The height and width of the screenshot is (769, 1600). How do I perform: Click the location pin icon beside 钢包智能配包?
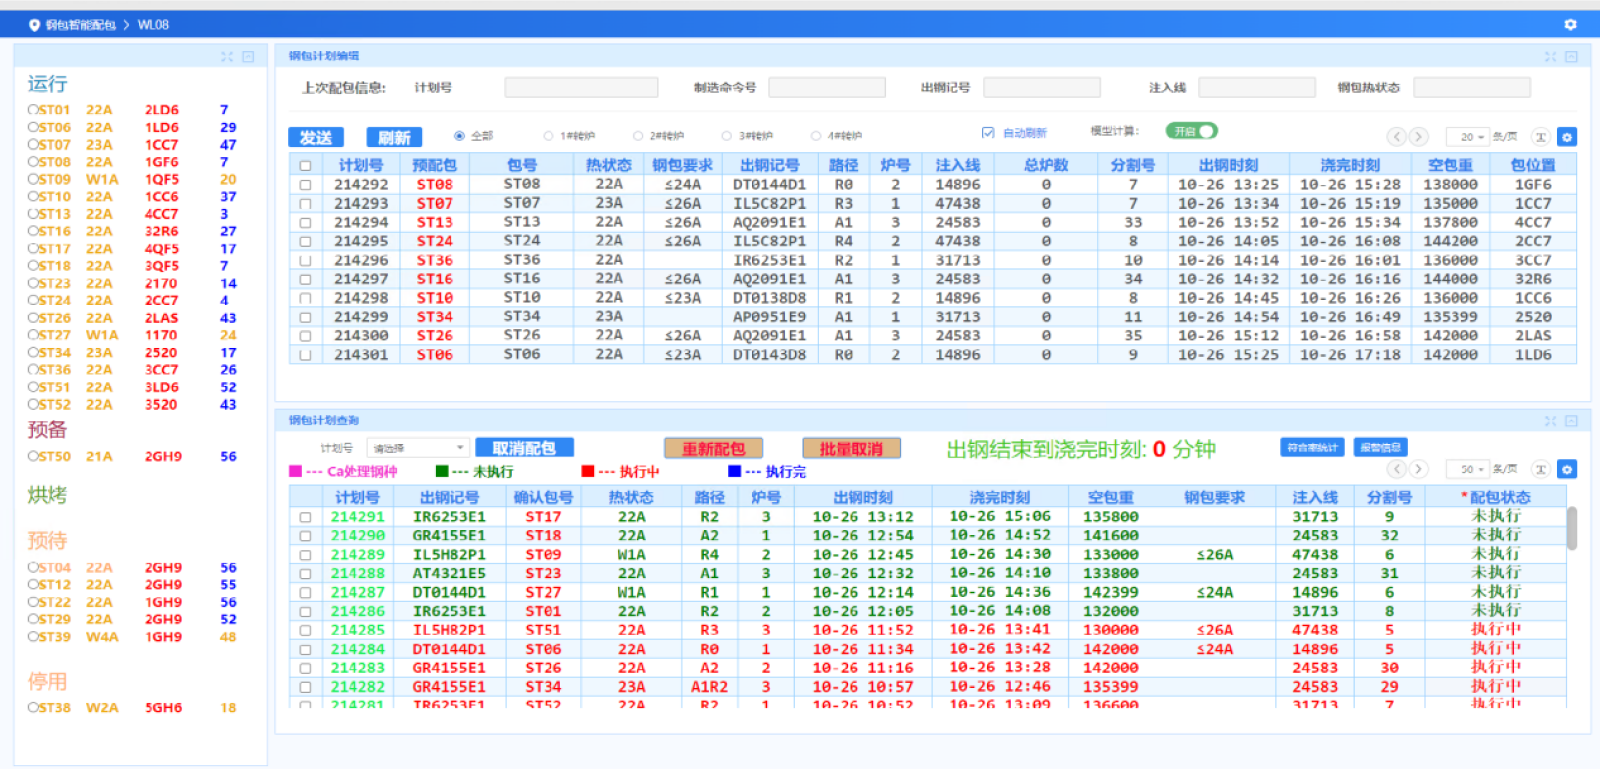[34, 25]
